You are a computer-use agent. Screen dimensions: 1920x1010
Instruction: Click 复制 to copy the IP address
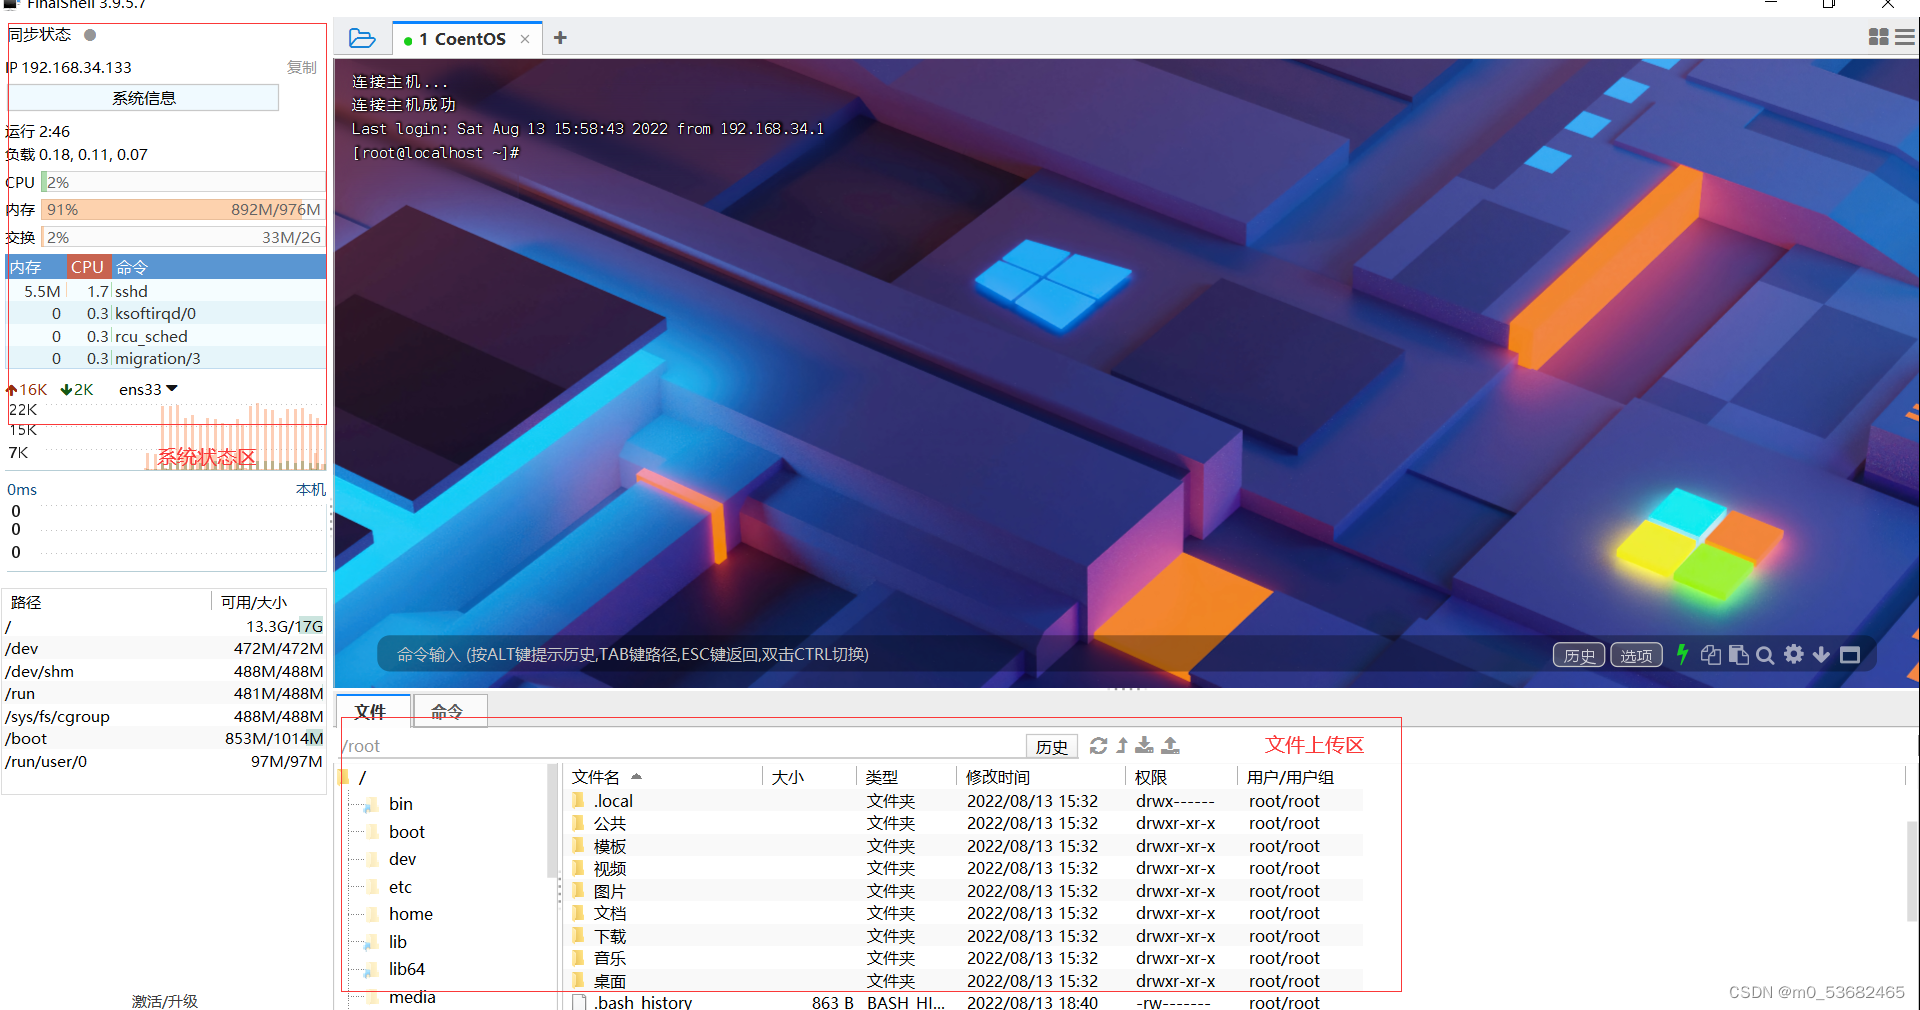tap(301, 67)
